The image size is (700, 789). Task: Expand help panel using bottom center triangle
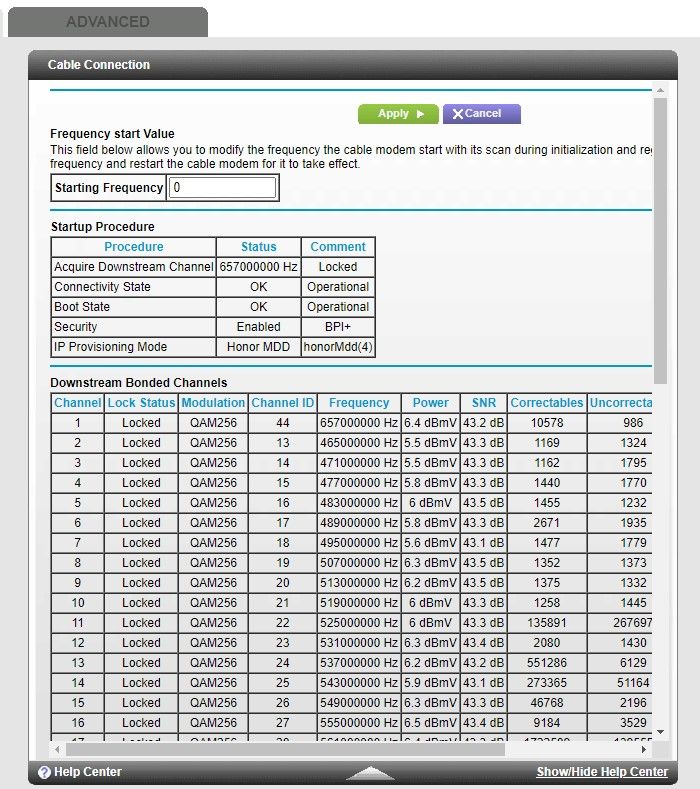pyautogui.click(x=370, y=772)
